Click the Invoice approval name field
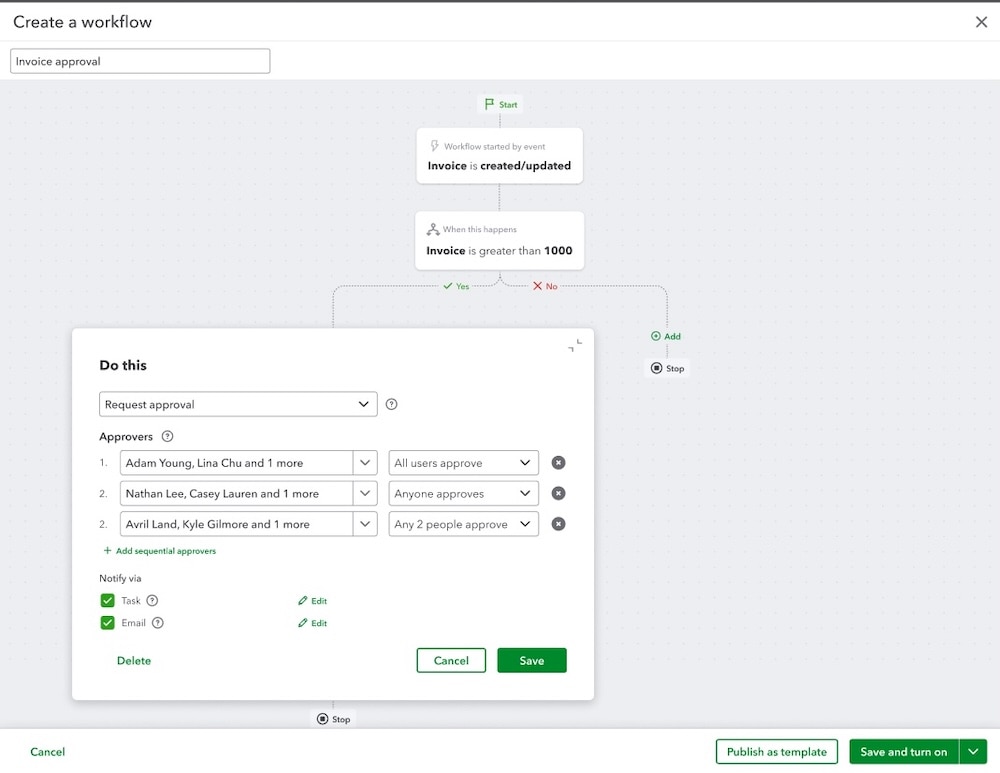Image resolution: width=1000 pixels, height=773 pixels. point(139,61)
